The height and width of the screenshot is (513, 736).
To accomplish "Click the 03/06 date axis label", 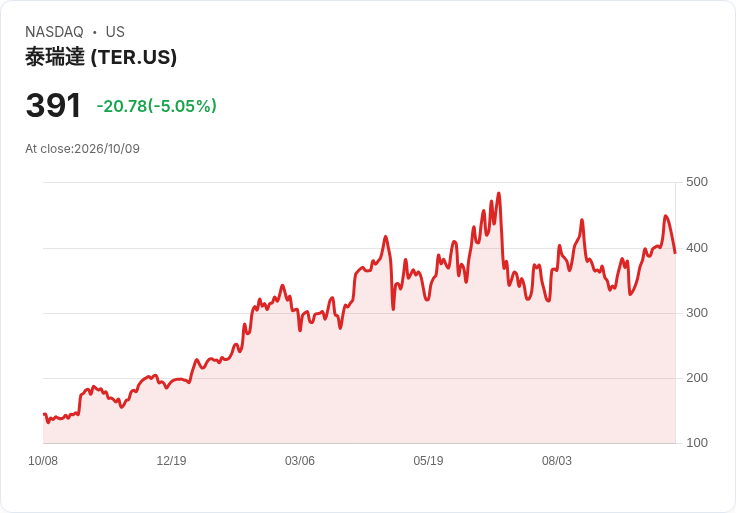I will coord(299,460).
